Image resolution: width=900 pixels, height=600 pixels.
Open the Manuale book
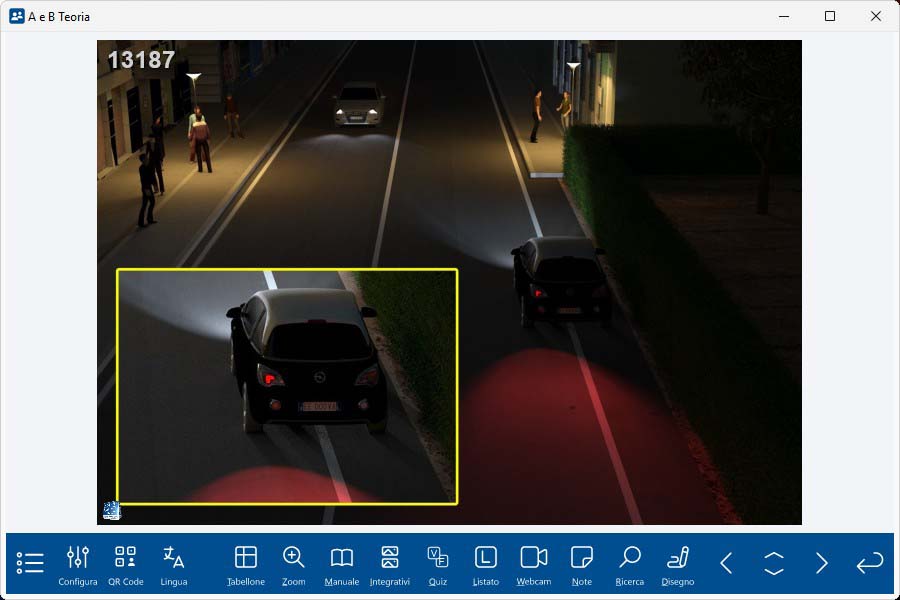point(342,564)
